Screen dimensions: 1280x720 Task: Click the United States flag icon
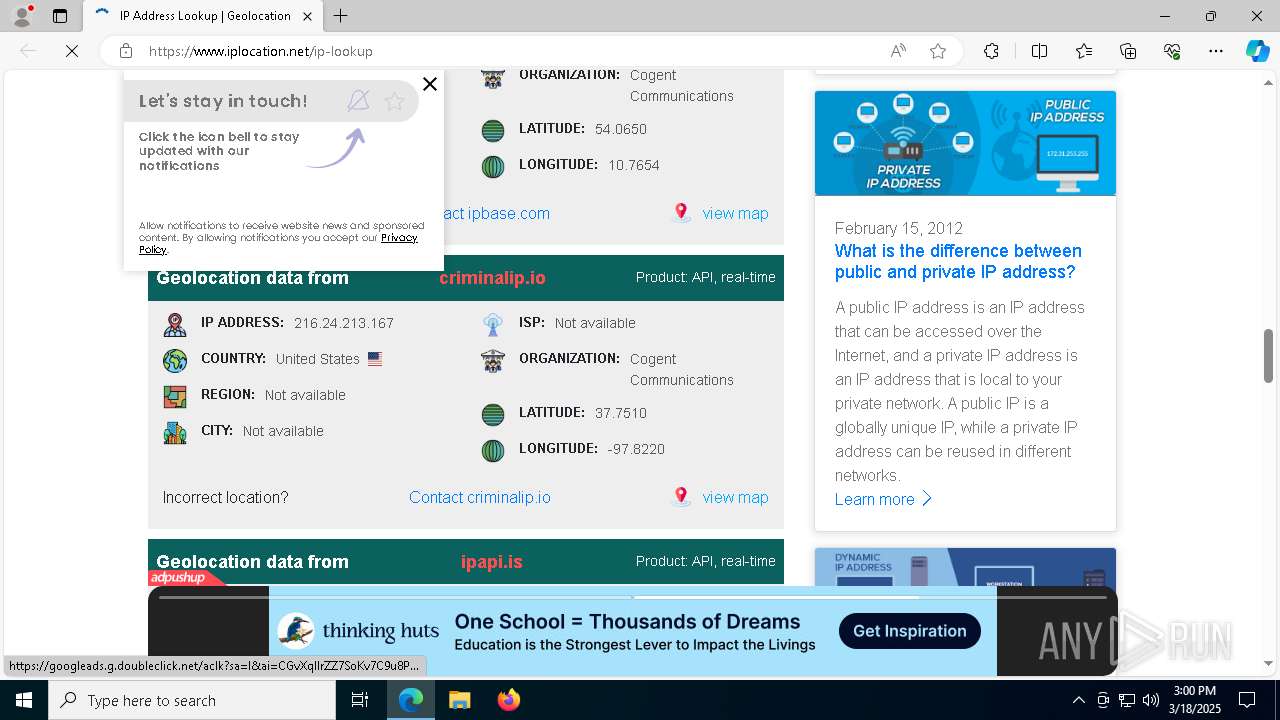tap(375, 359)
